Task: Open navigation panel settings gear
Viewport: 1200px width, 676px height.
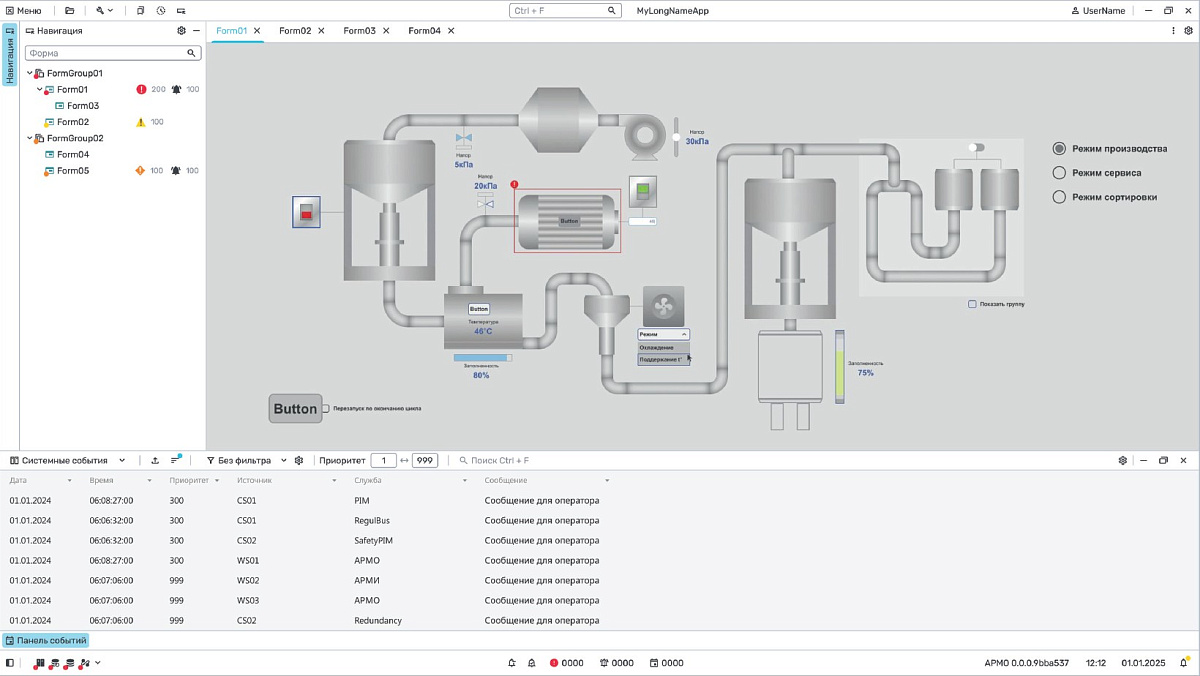Action: 181,31
